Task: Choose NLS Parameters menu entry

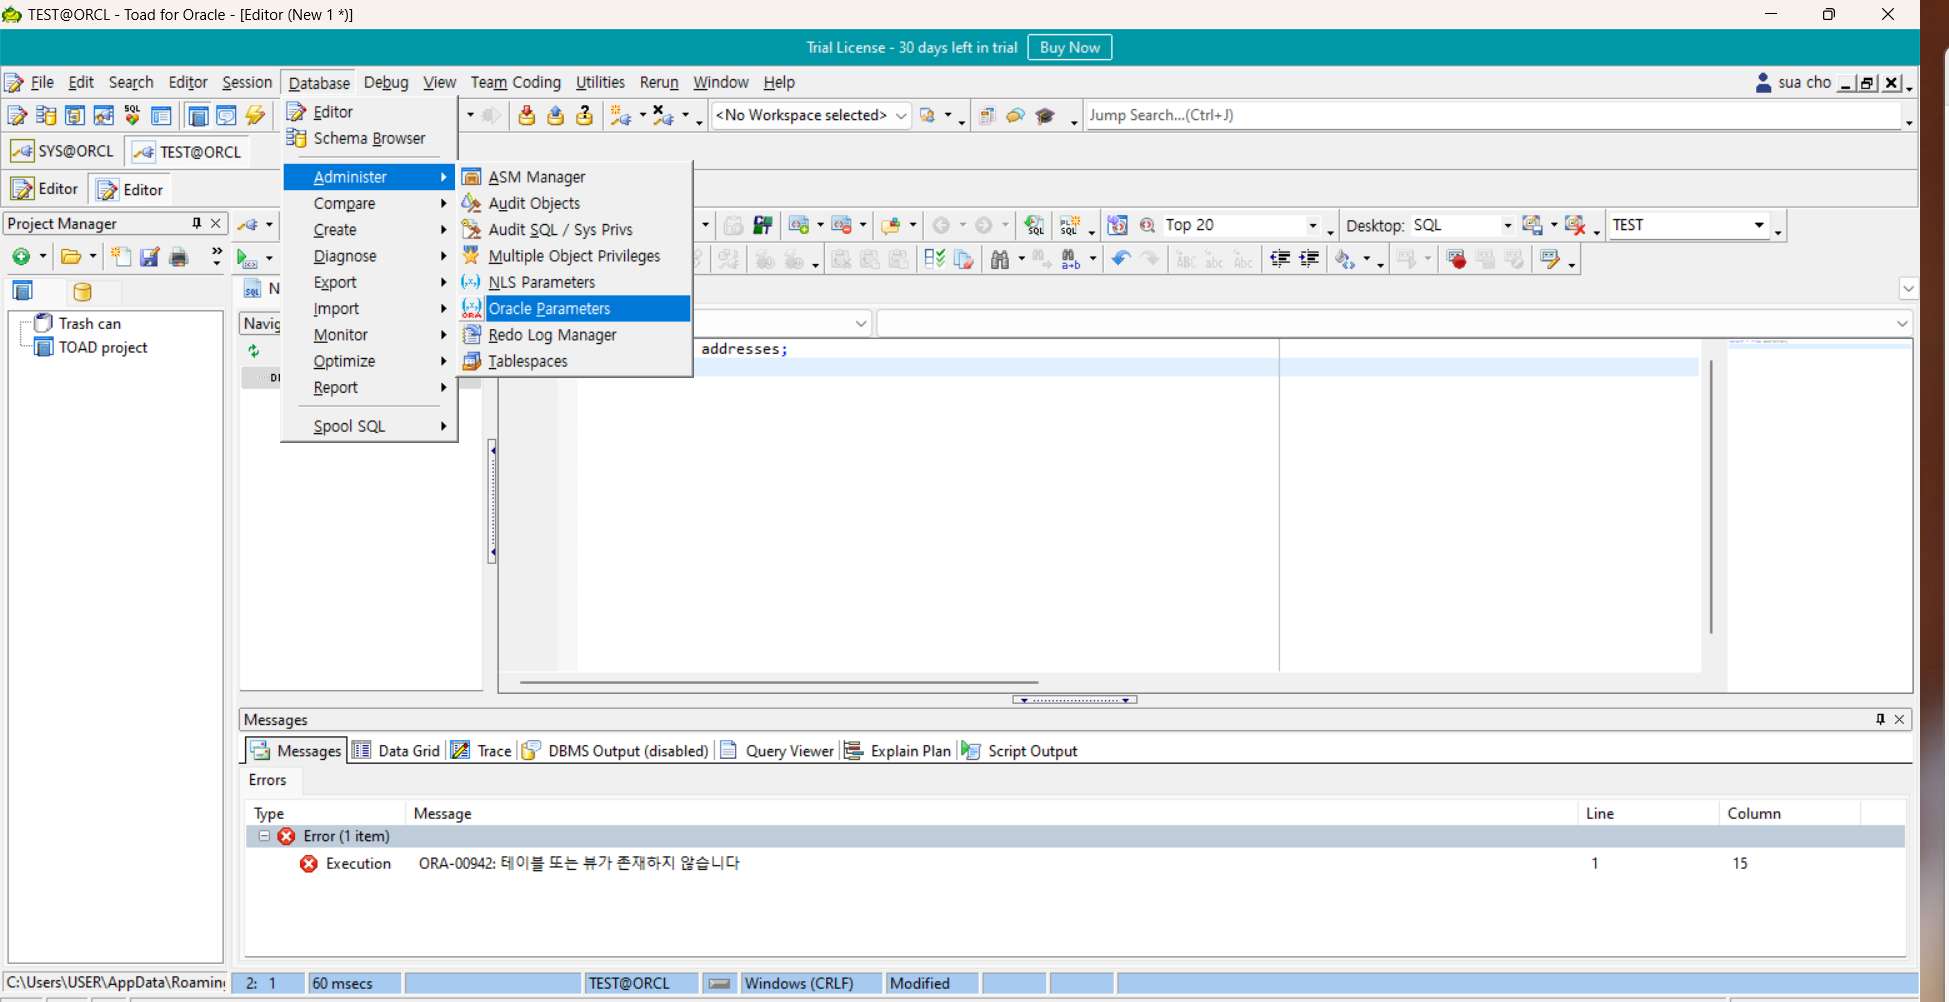Action: tap(574, 282)
